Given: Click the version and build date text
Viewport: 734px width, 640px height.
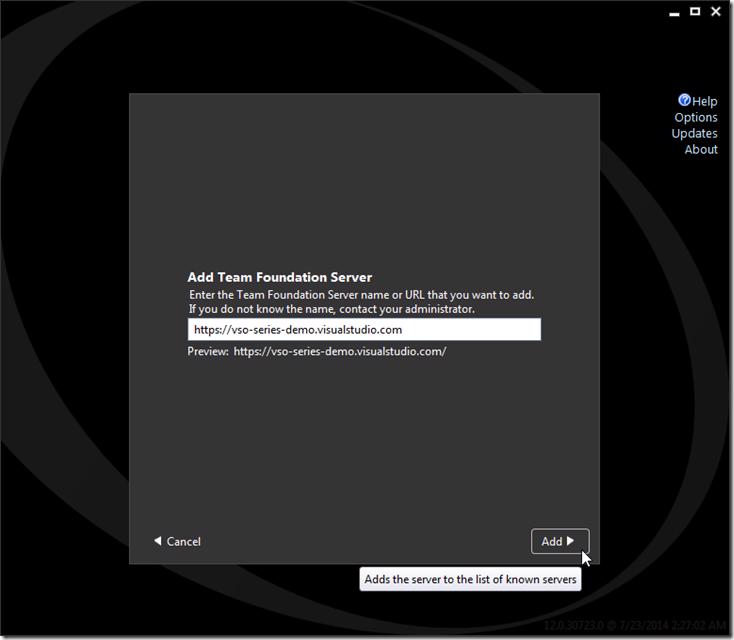Looking at the screenshot, I should click(635, 625).
